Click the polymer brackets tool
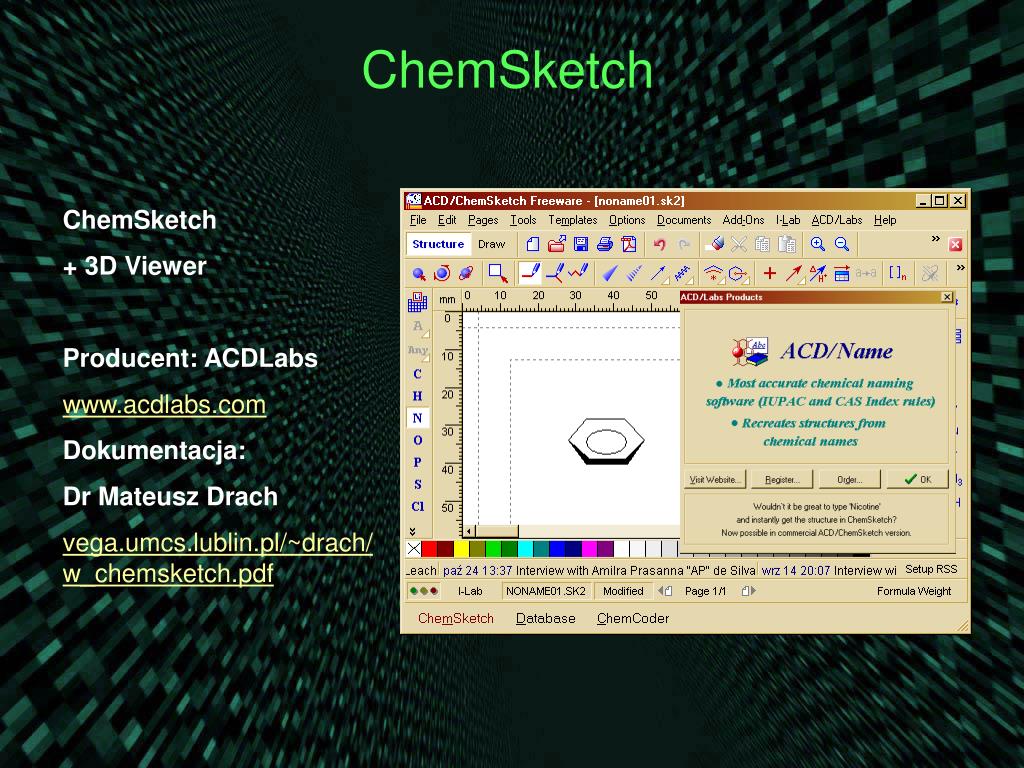This screenshot has height=768, width=1024. (x=898, y=273)
